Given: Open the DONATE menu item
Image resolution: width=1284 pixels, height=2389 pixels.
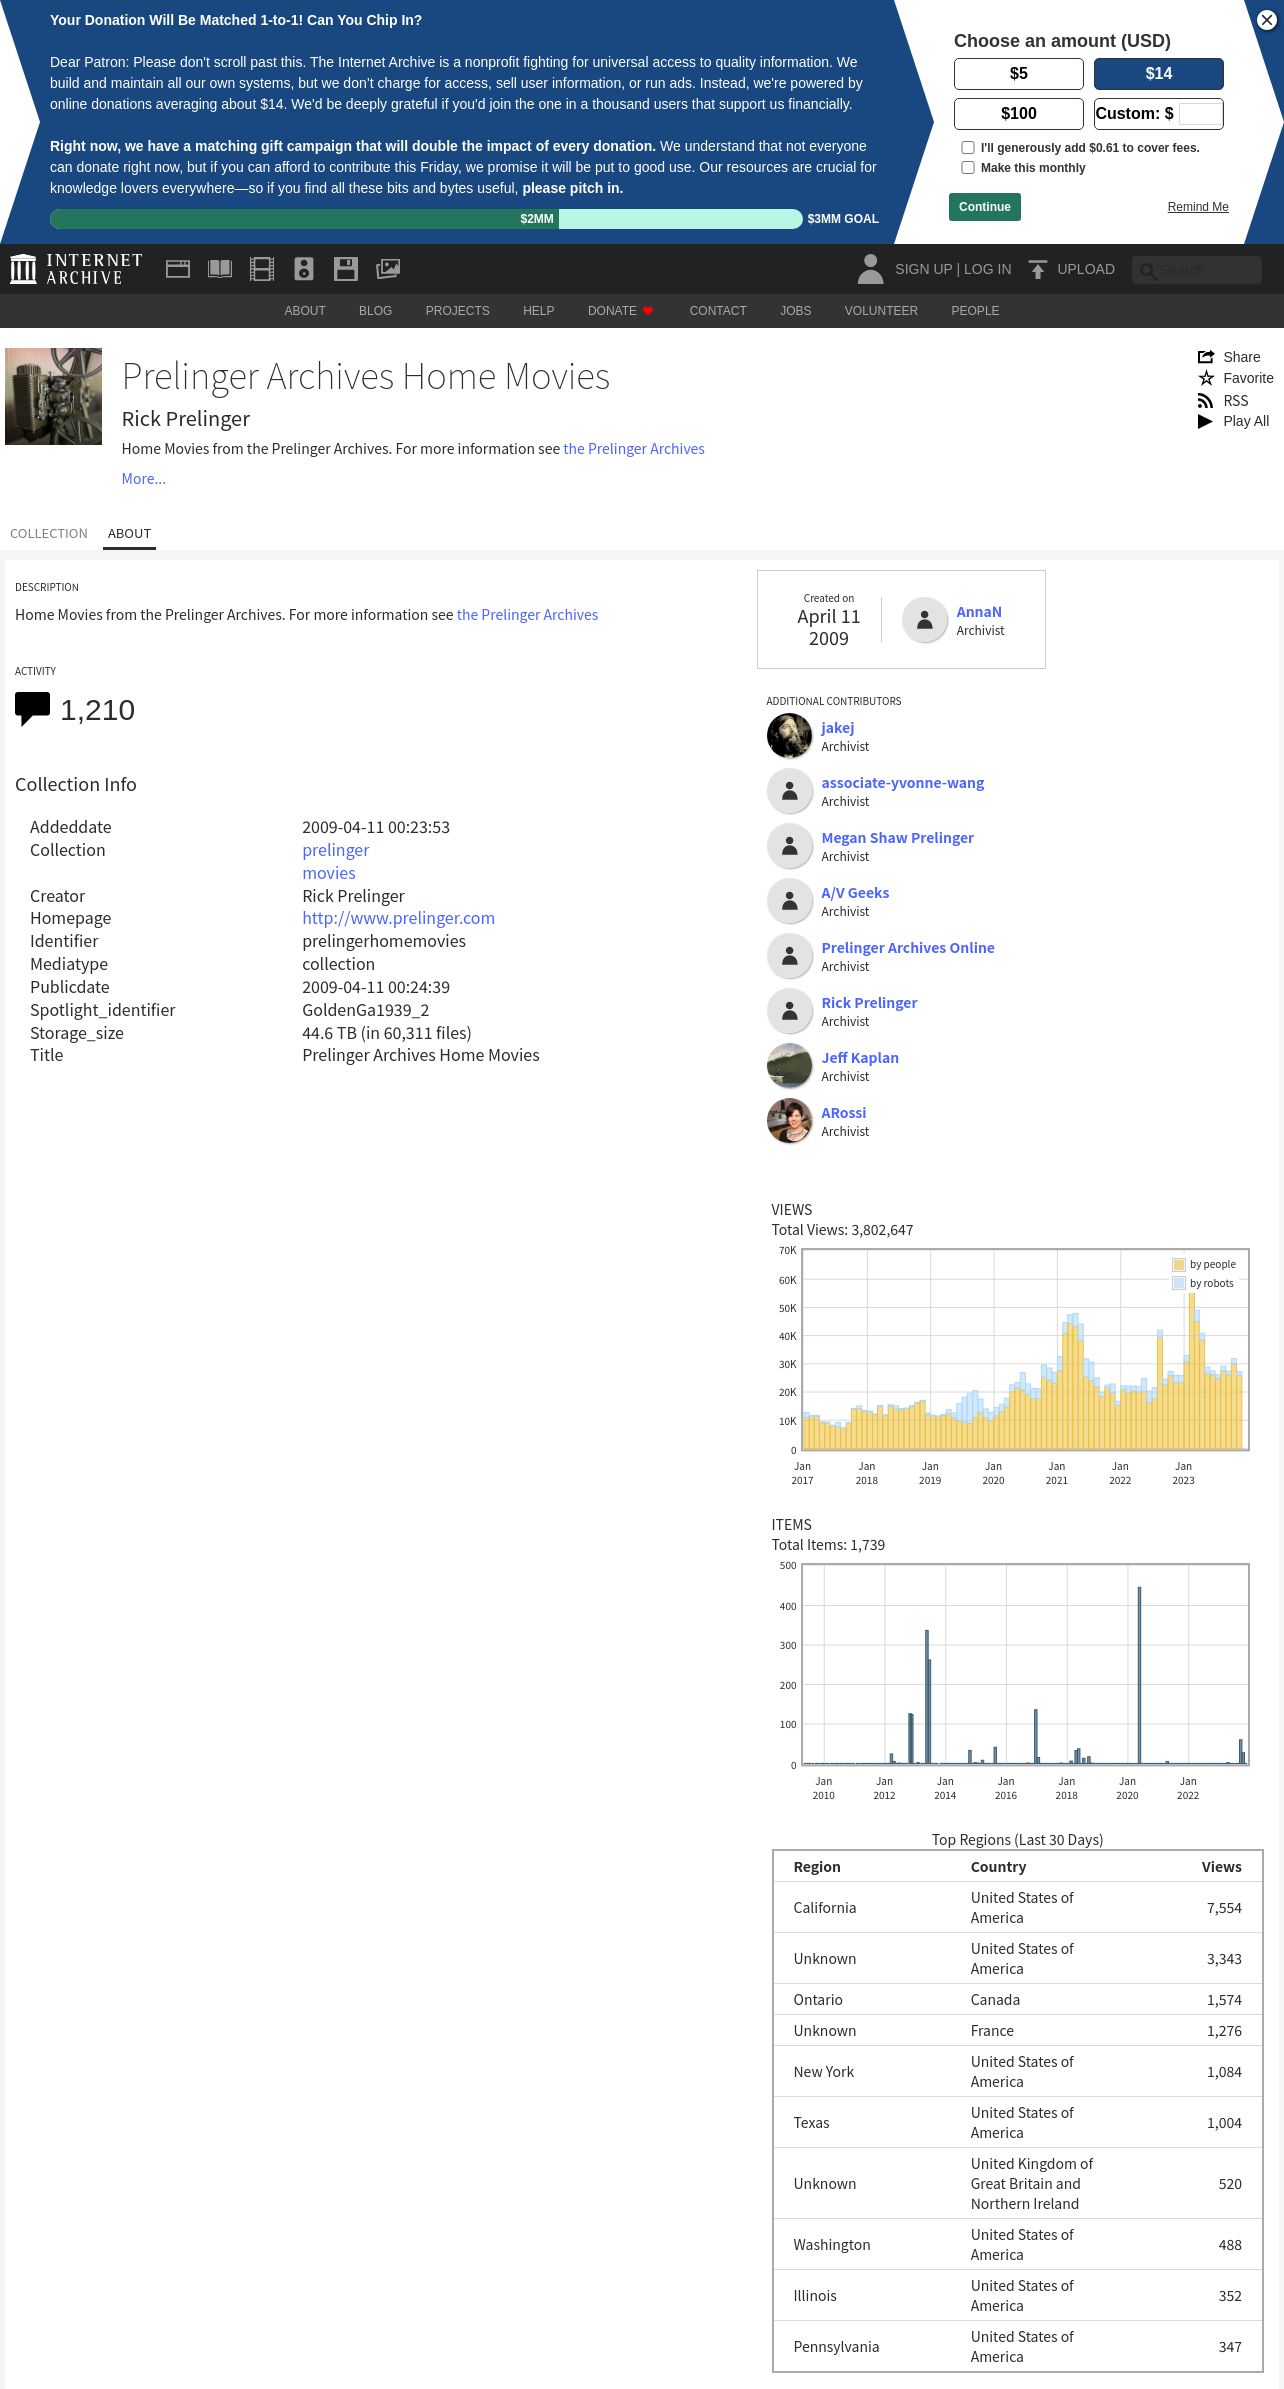Looking at the screenshot, I should click(x=620, y=311).
